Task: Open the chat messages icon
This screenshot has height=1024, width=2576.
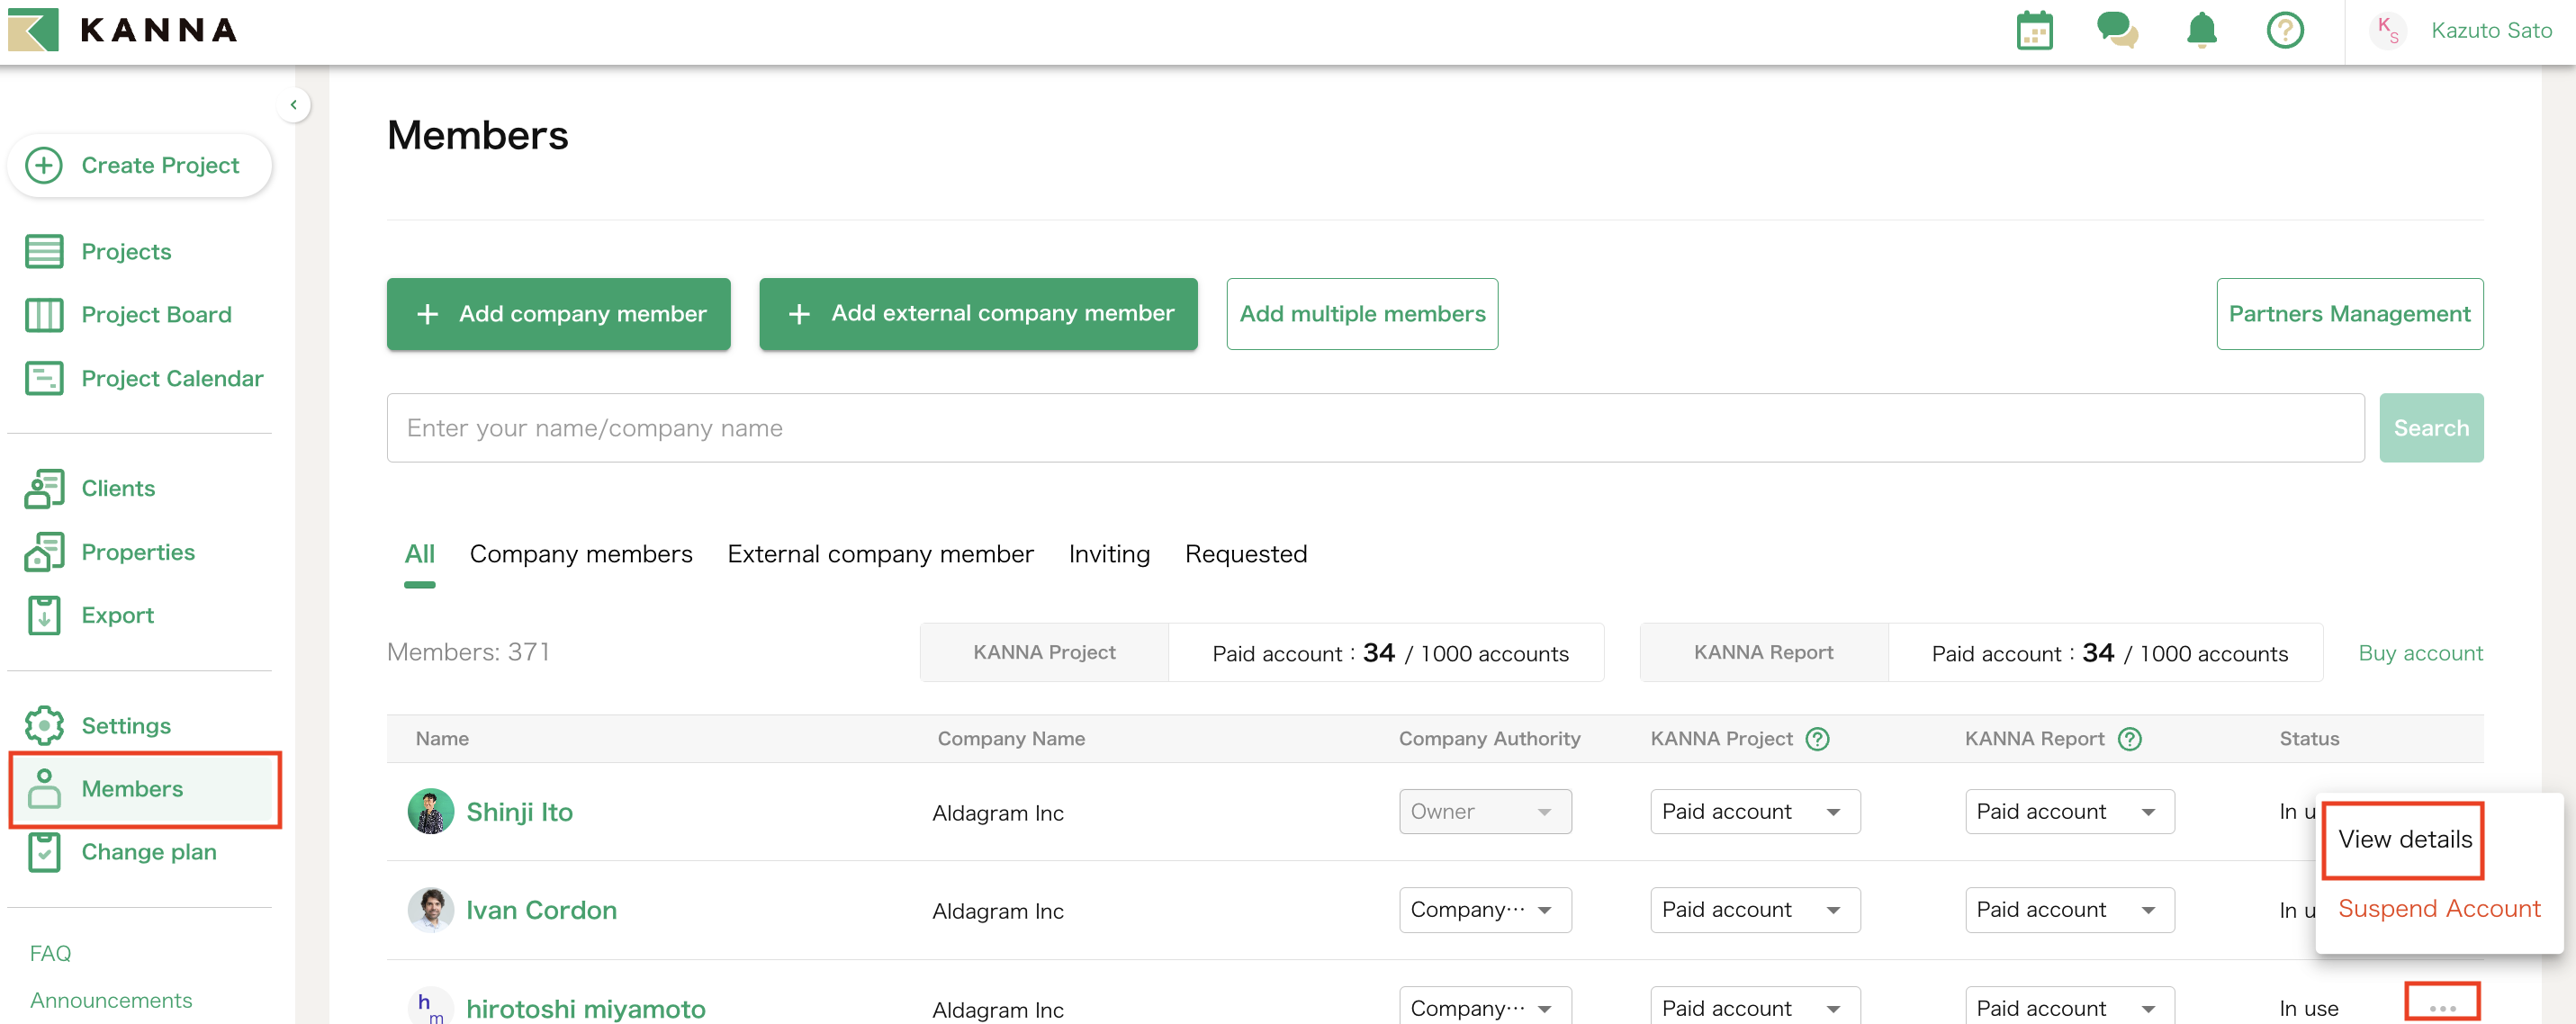Action: [2116, 31]
